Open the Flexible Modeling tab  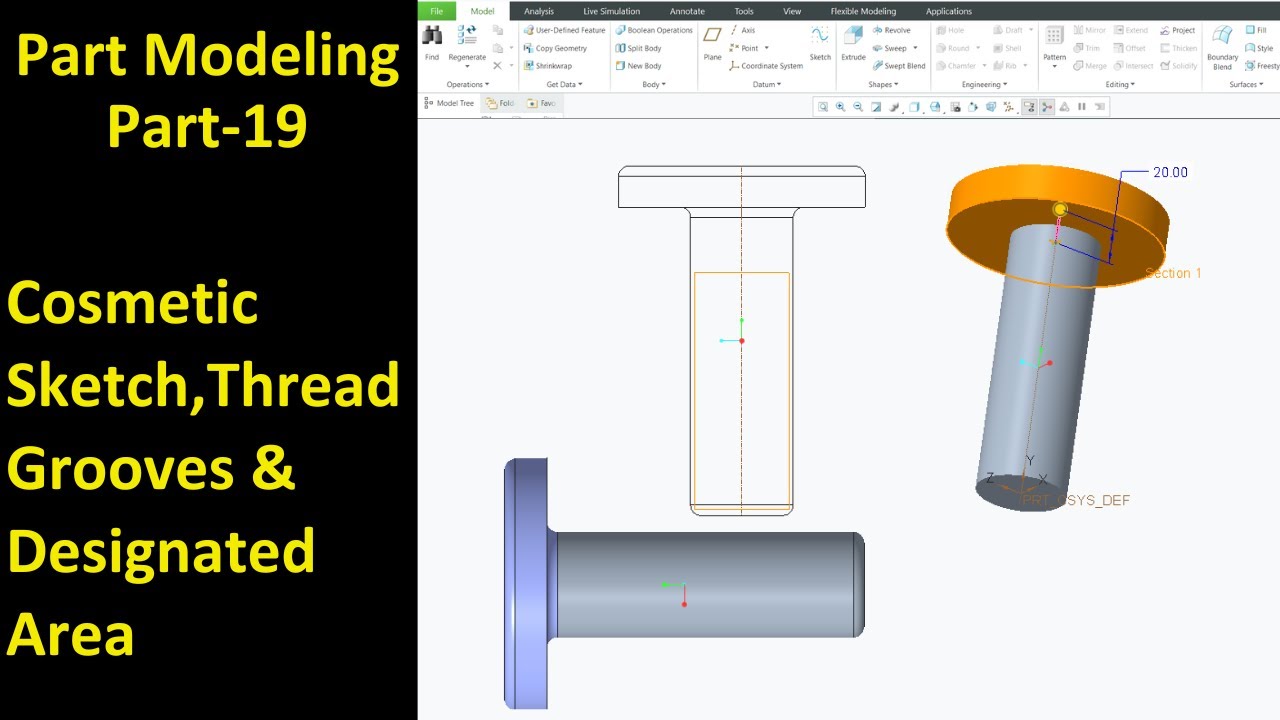(863, 11)
